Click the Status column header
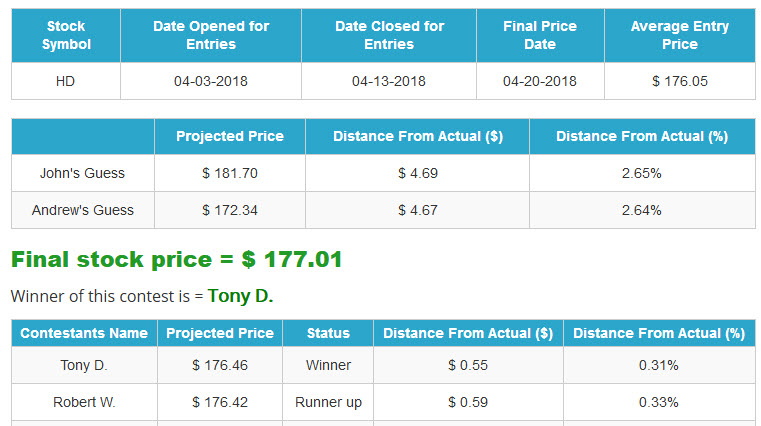The width and height of the screenshot is (761, 426). (x=328, y=333)
